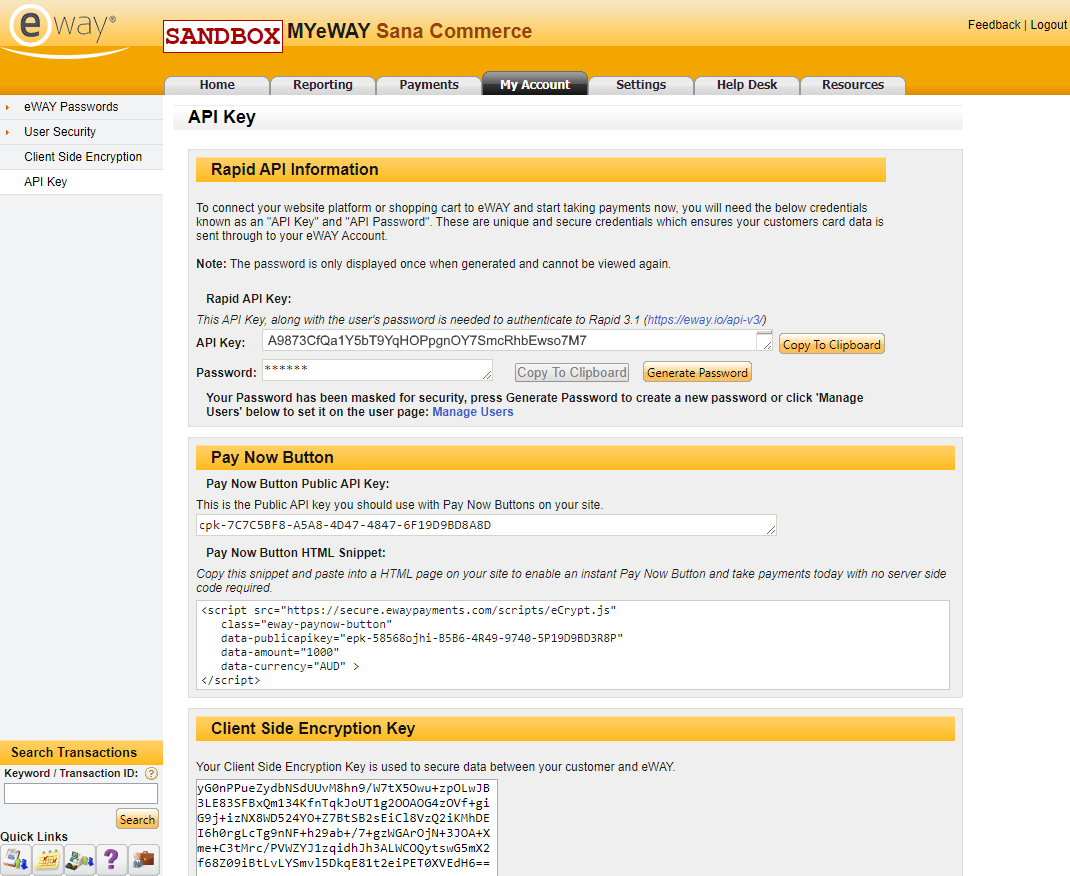This screenshot has height=876, width=1070.
Task: Switch to the Reporting tab
Action: pyautogui.click(x=323, y=85)
